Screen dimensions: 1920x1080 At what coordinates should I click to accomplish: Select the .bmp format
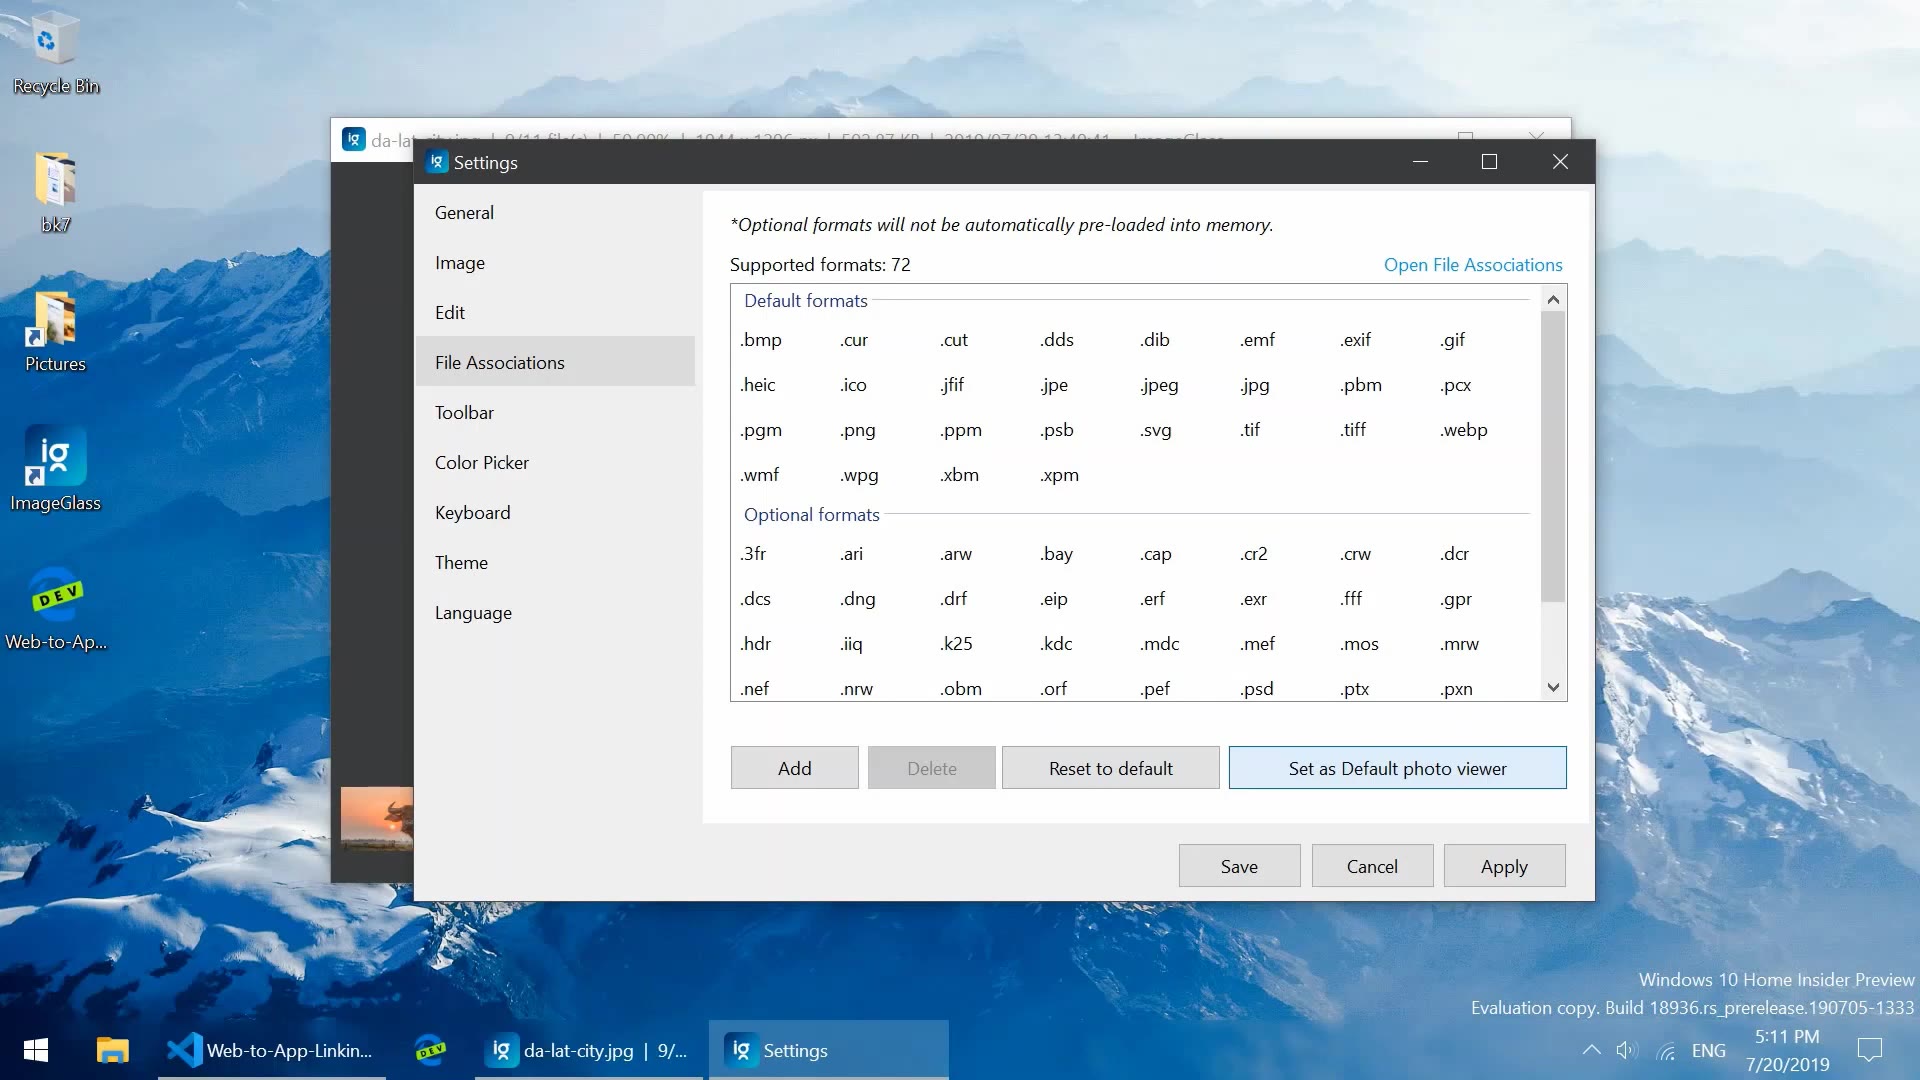[762, 340]
